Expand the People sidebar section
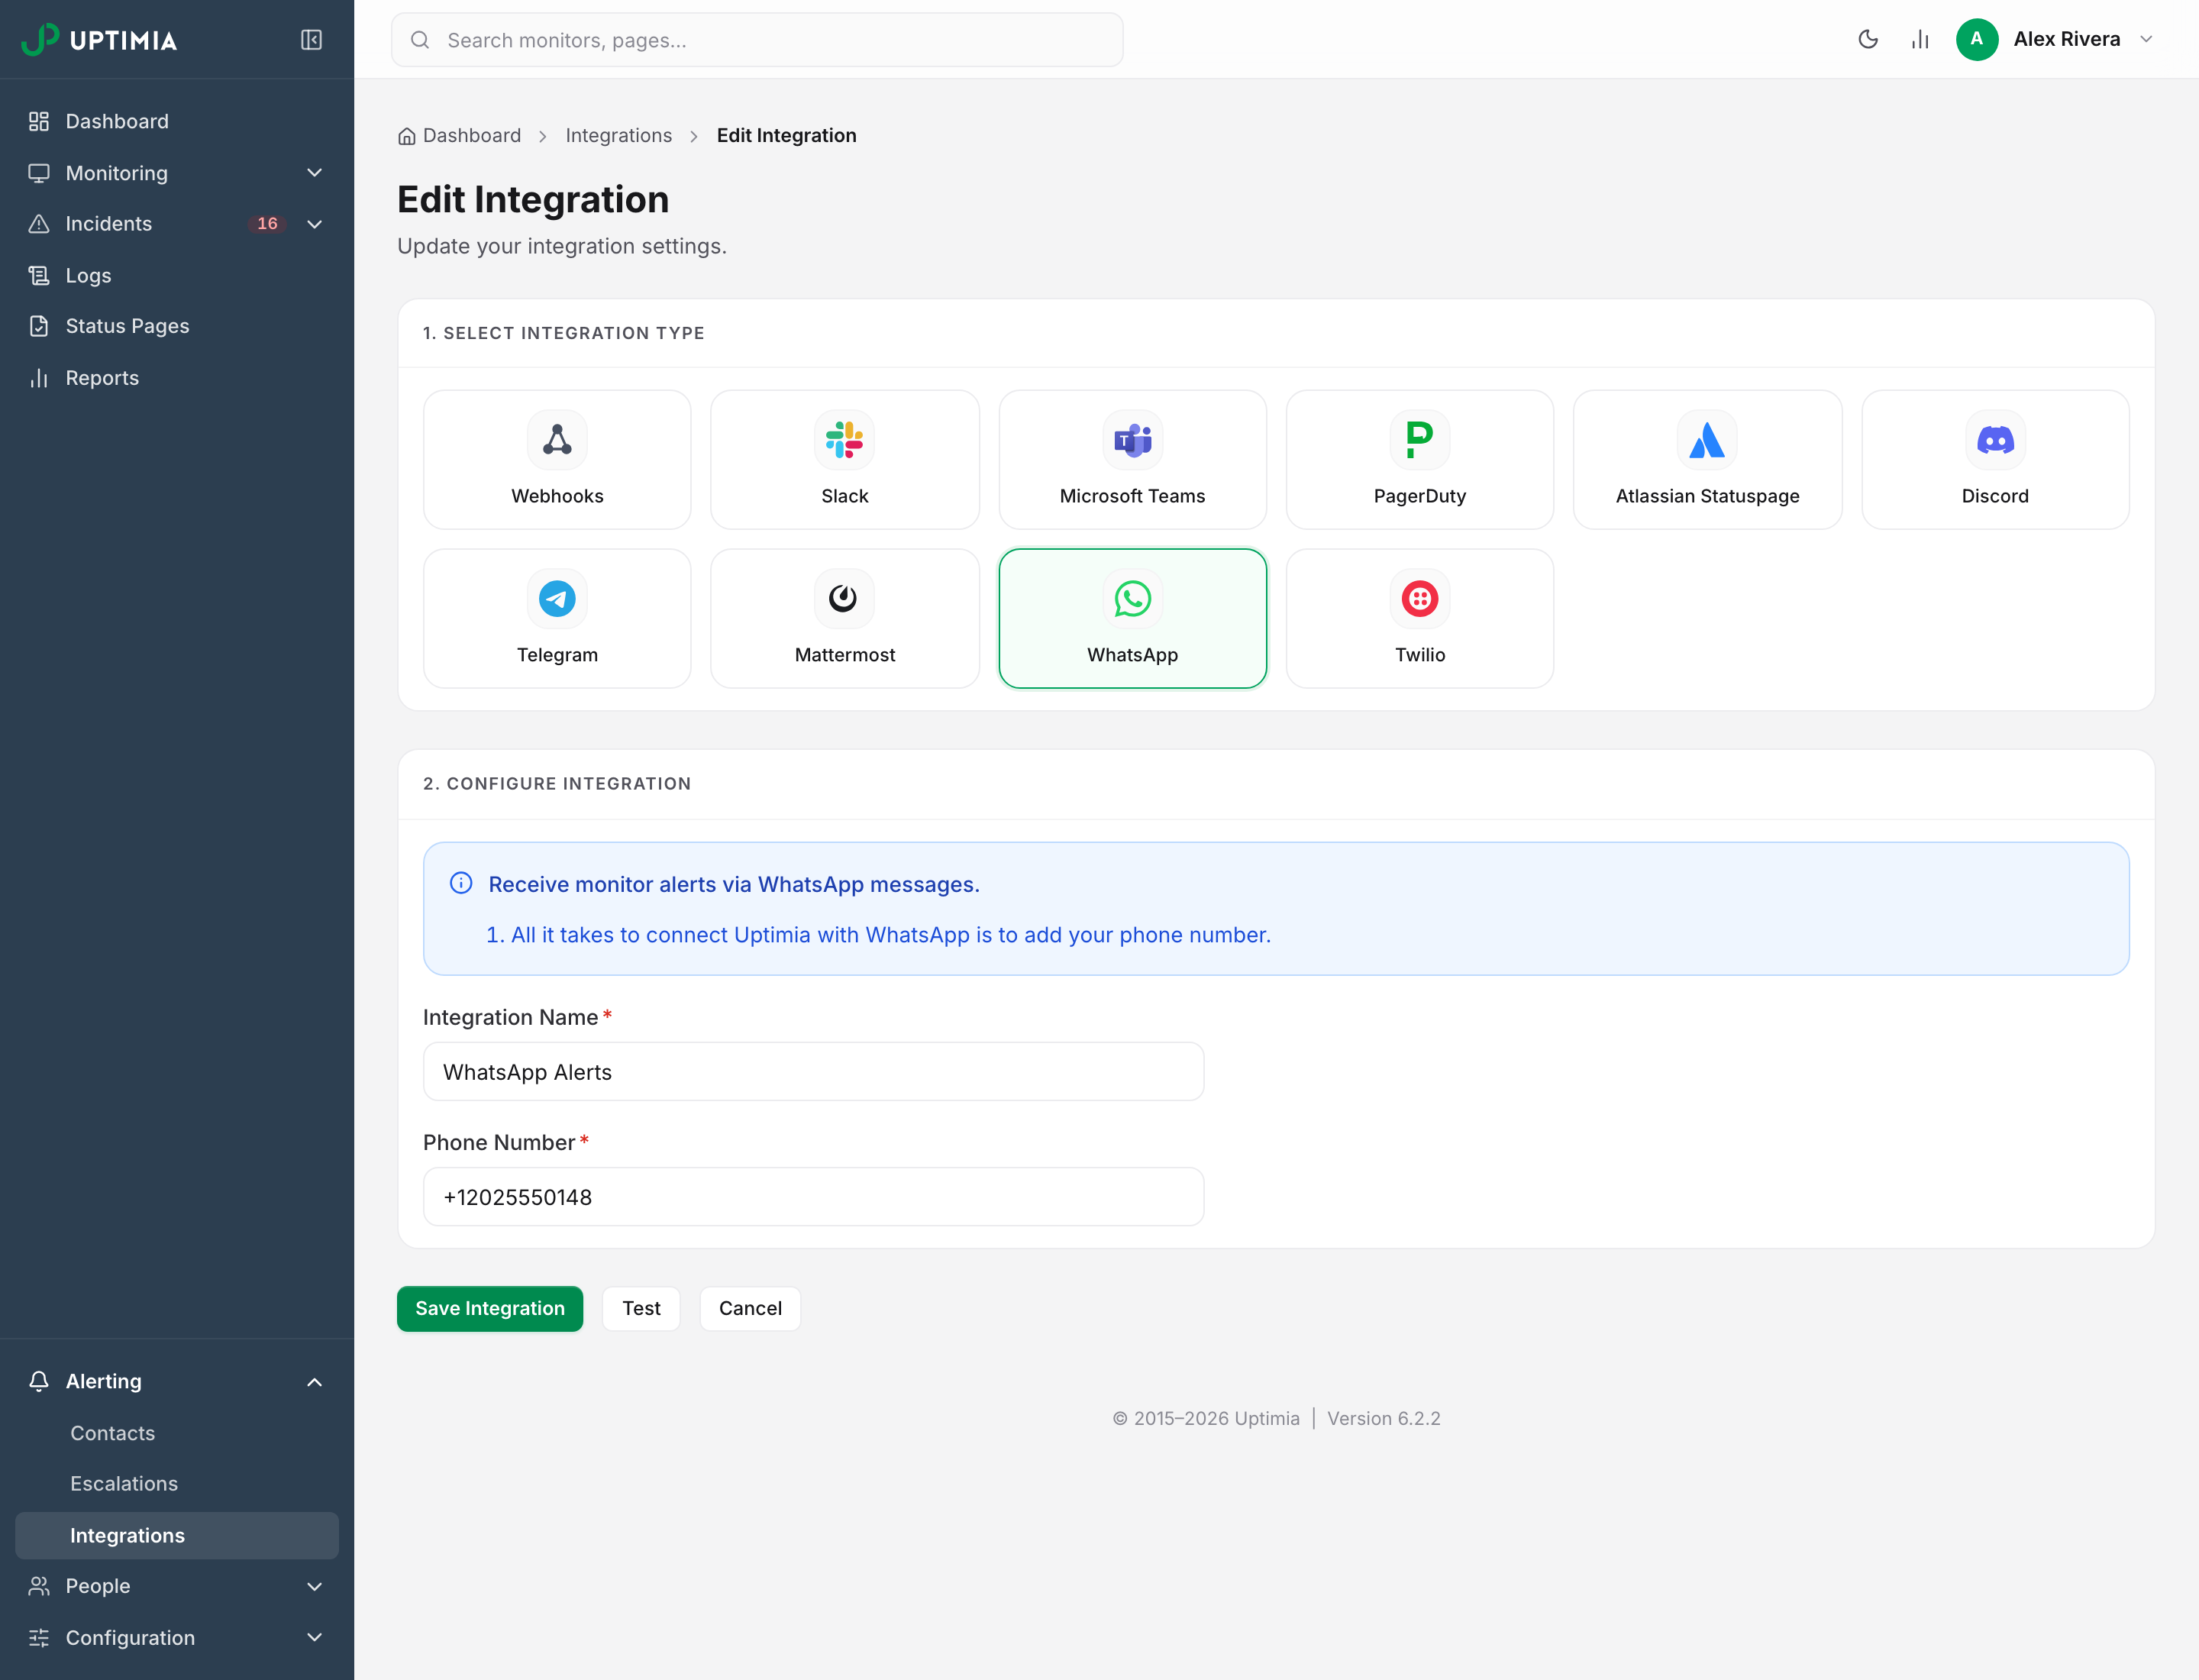Screen dimensions: 2199x1680 click(177, 1586)
